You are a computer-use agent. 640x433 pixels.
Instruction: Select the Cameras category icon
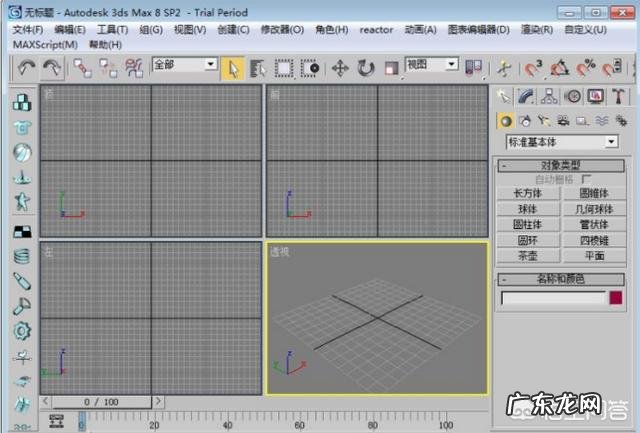click(563, 120)
